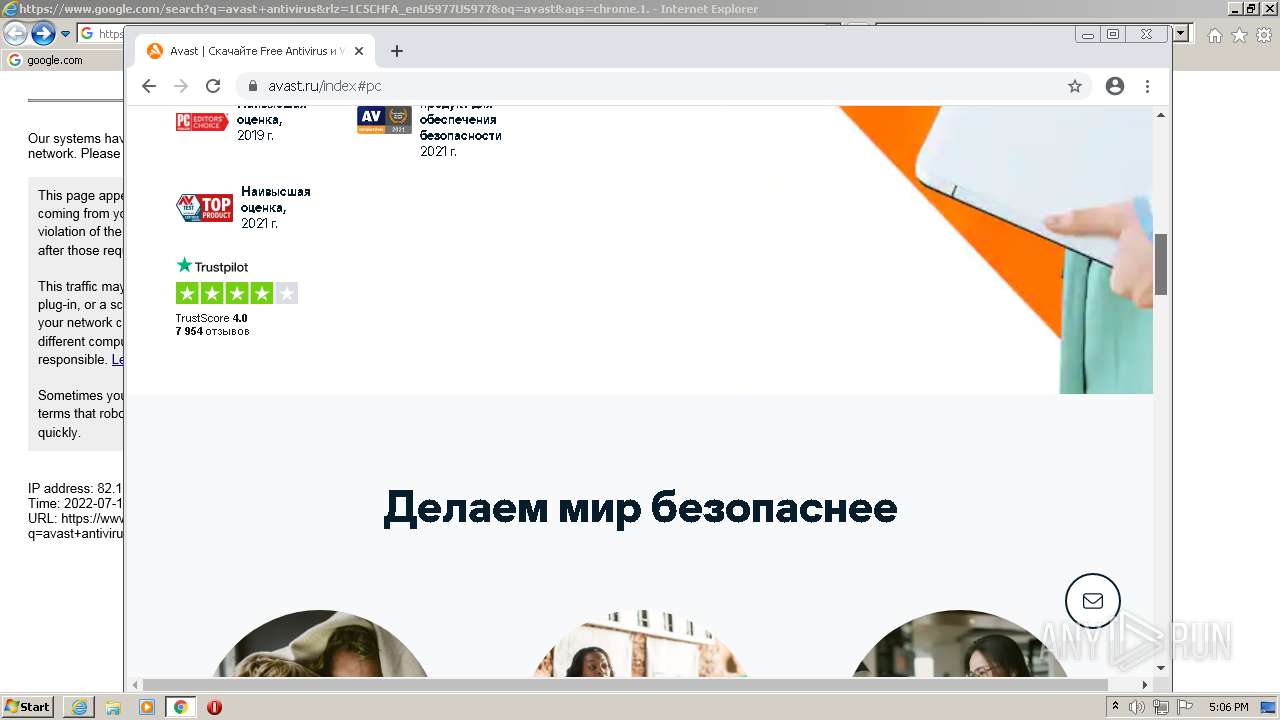This screenshot has height=720, width=1280.
Task: Open Internet Explorer address dropdown arrow
Action: pyautogui.click(x=1181, y=33)
